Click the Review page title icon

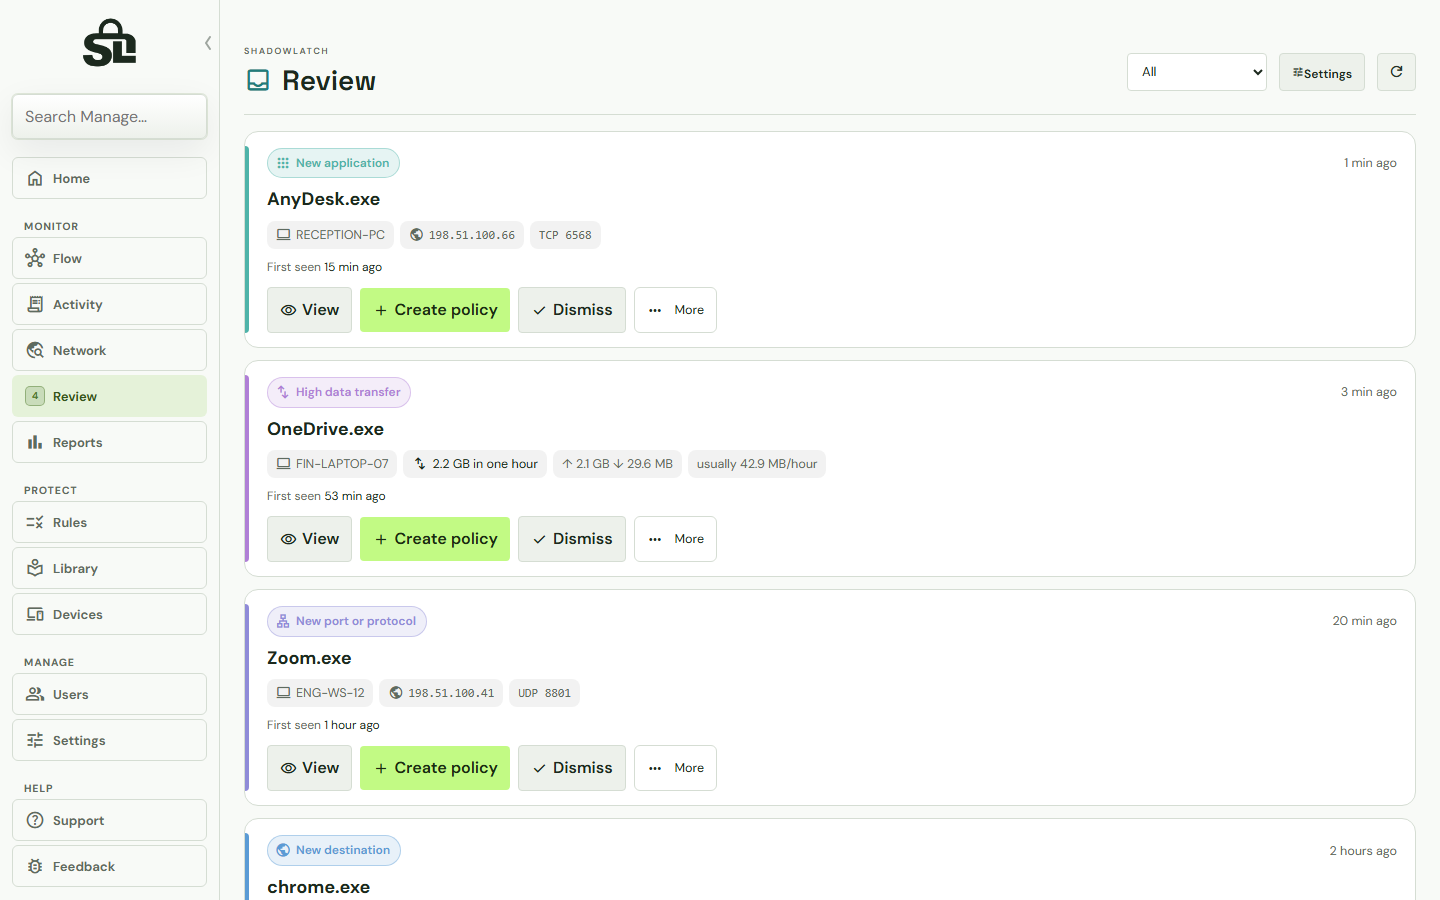(x=258, y=81)
